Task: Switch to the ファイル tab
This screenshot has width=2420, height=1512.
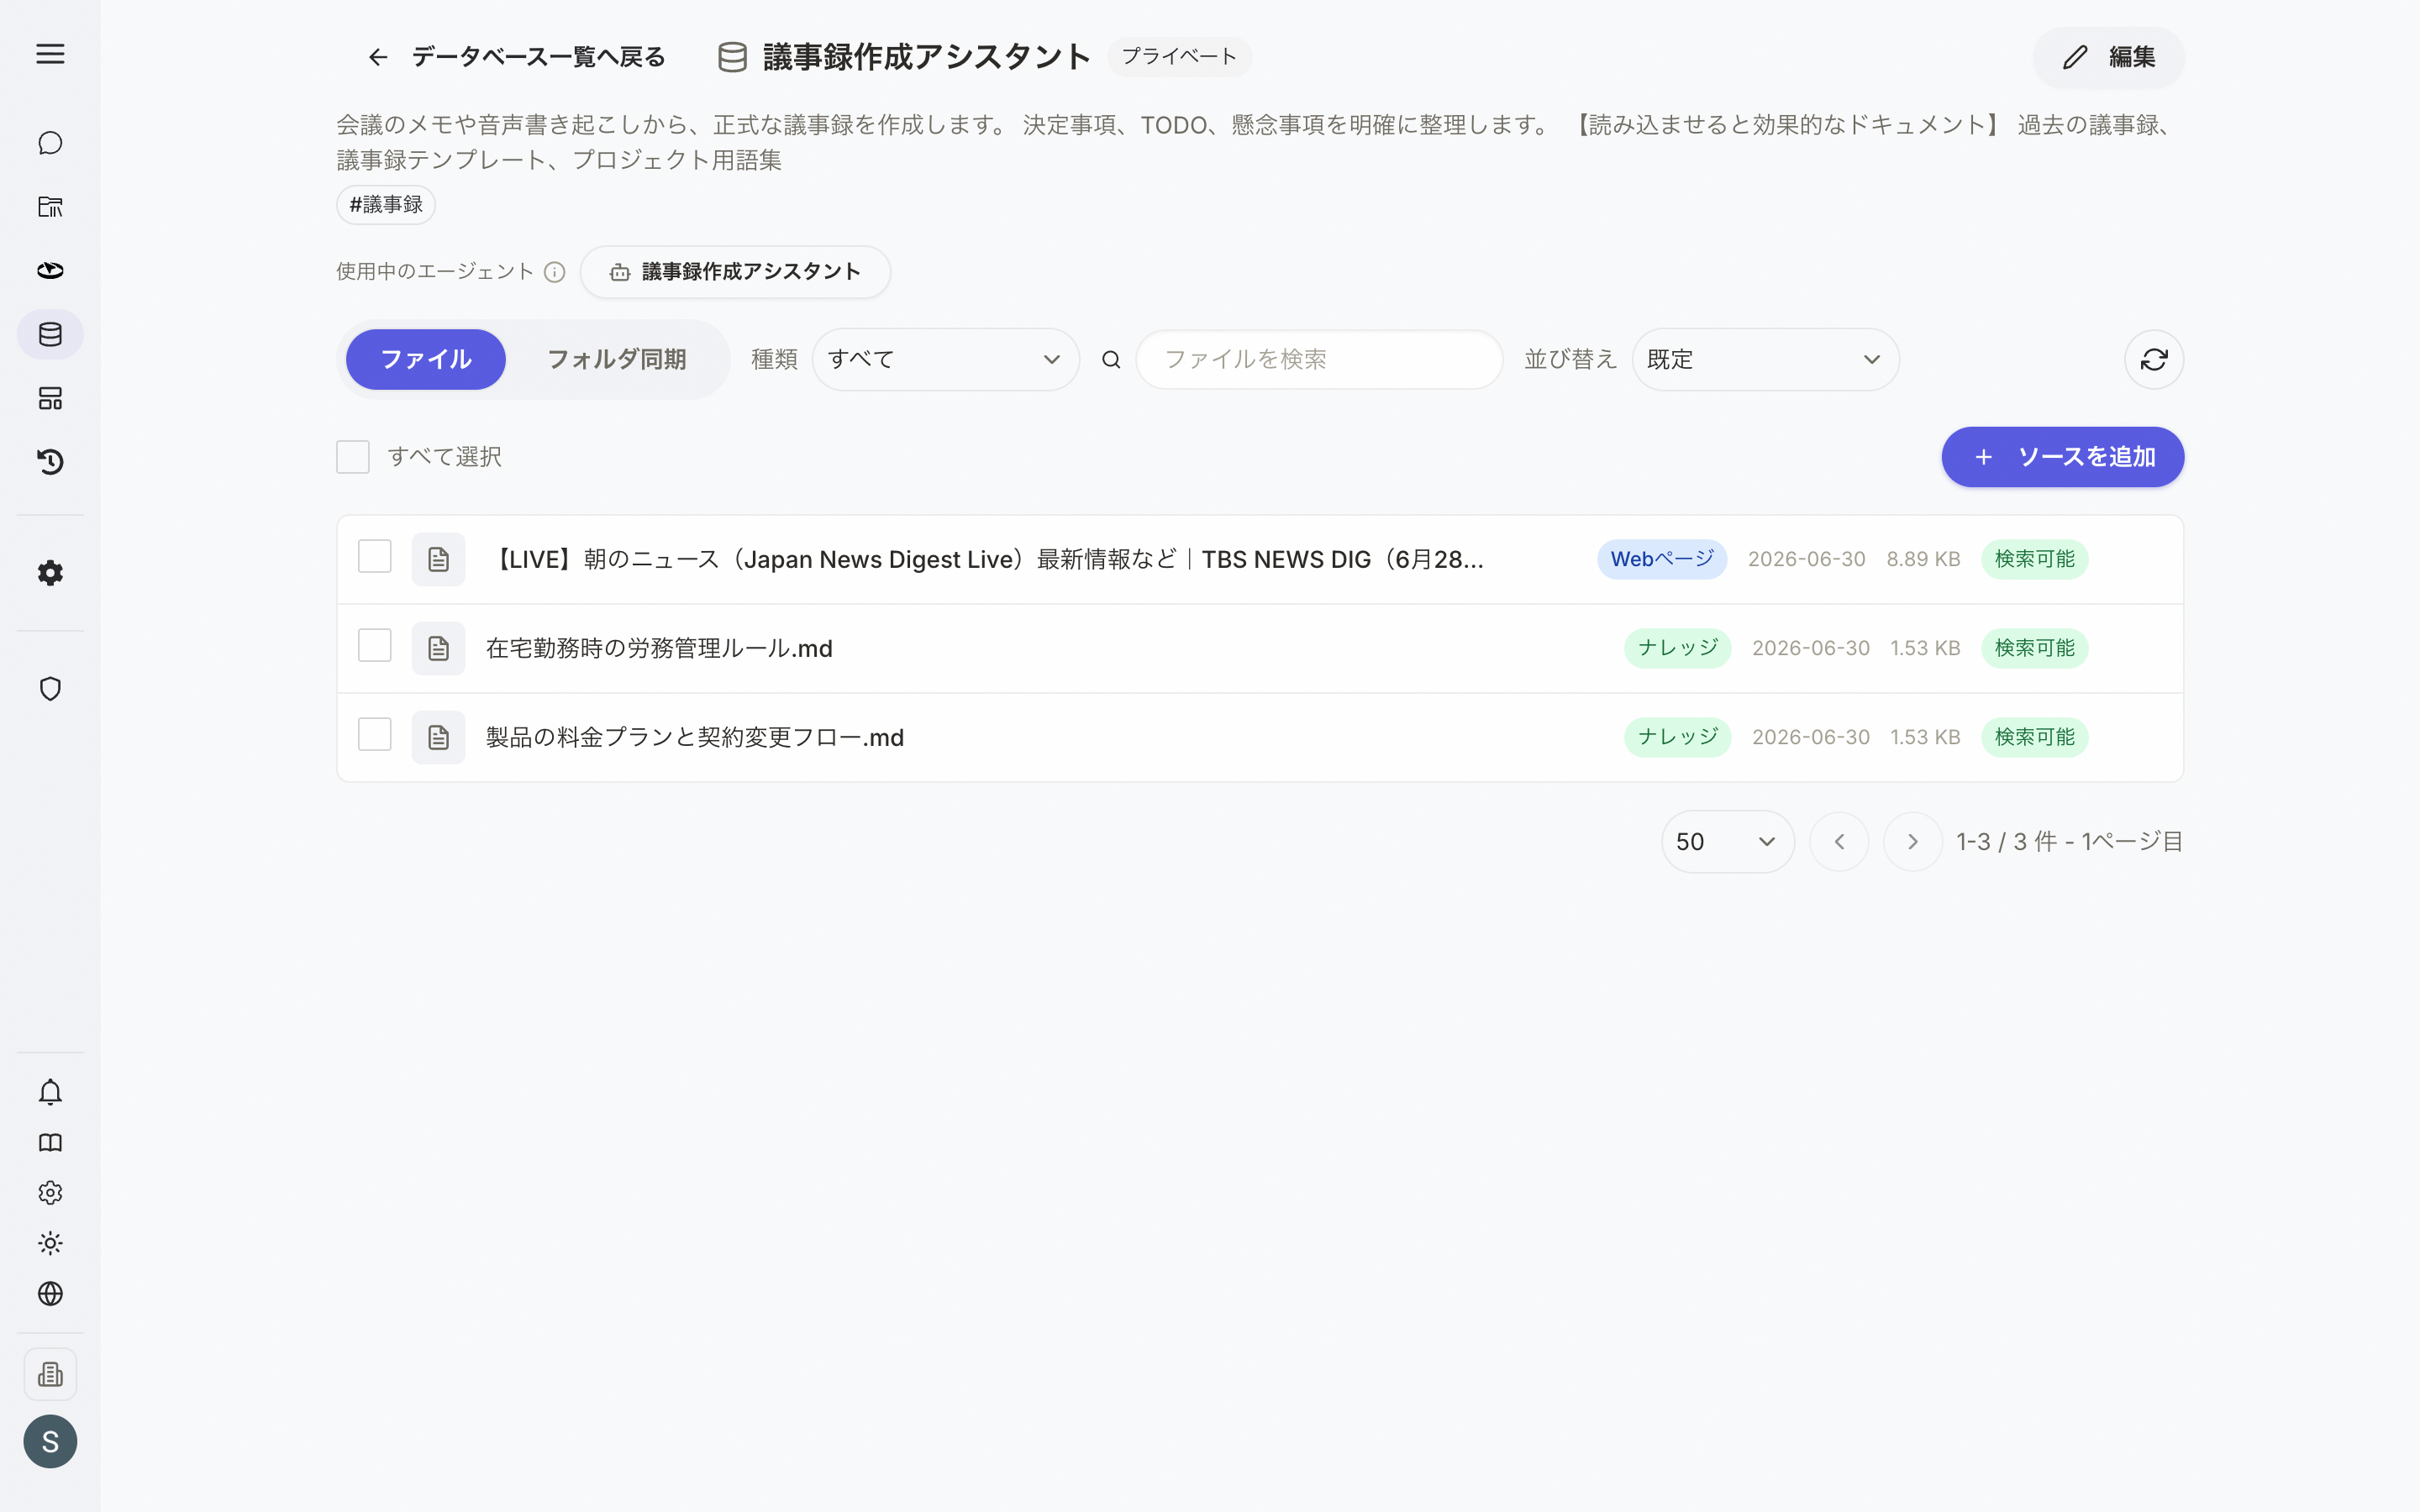Action: click(425, 359)
